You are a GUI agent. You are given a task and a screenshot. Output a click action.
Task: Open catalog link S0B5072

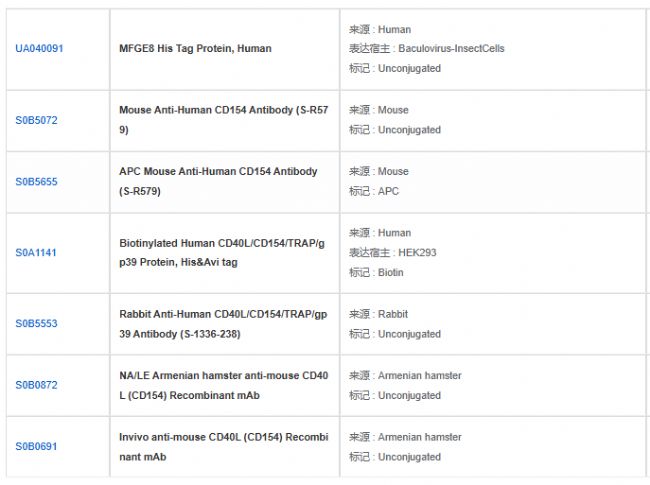(36, 120)
